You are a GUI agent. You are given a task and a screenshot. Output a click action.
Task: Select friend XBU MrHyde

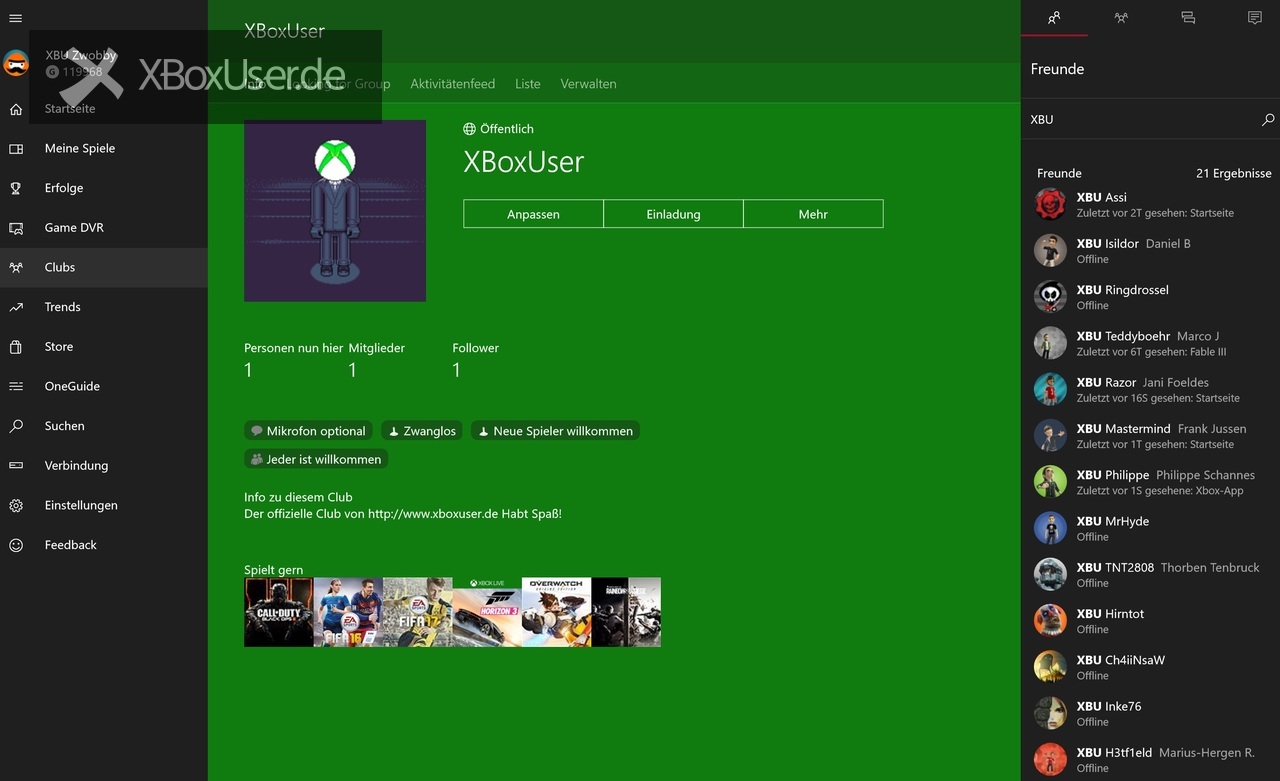click(1150, 528)
